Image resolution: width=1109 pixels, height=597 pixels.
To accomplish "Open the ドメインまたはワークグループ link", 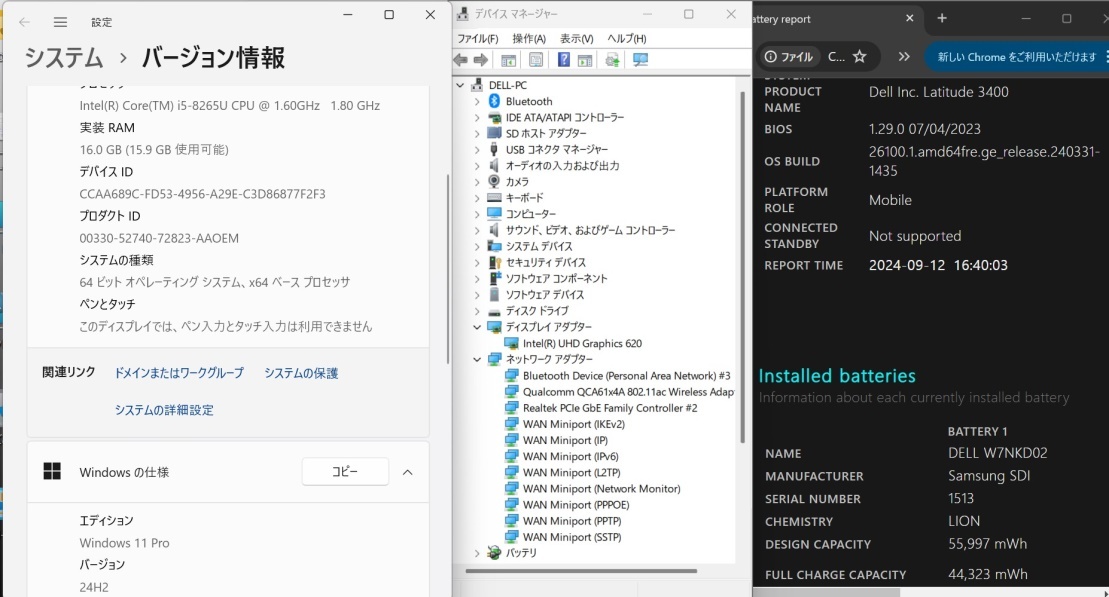I will [179, 373].
